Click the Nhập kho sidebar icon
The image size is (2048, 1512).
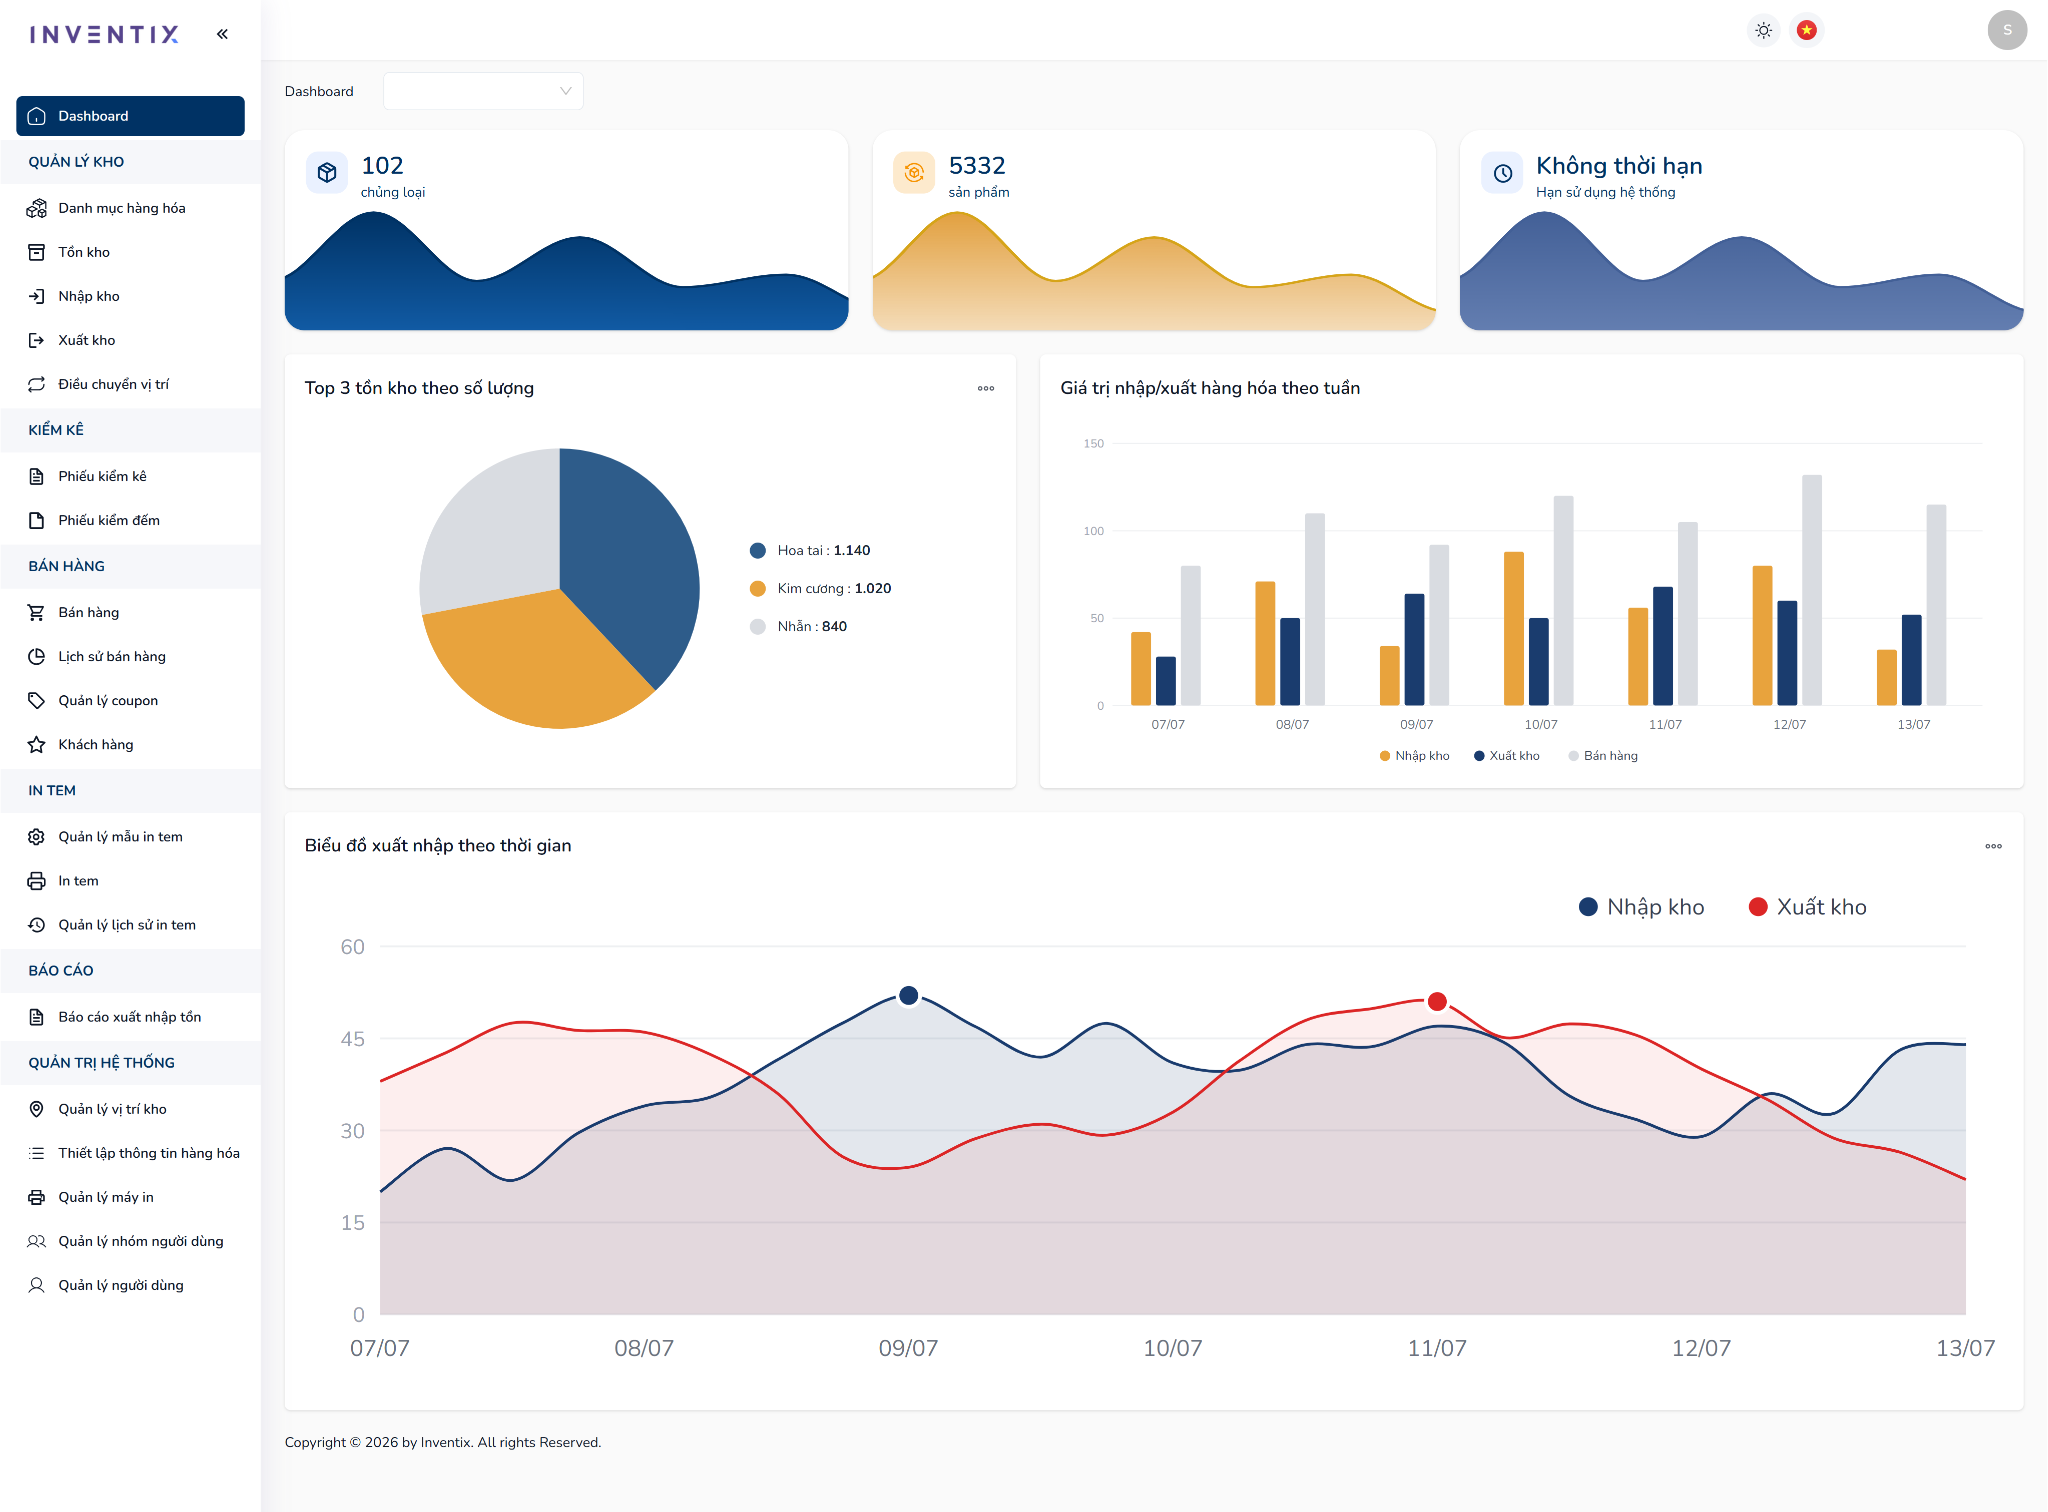36,296
